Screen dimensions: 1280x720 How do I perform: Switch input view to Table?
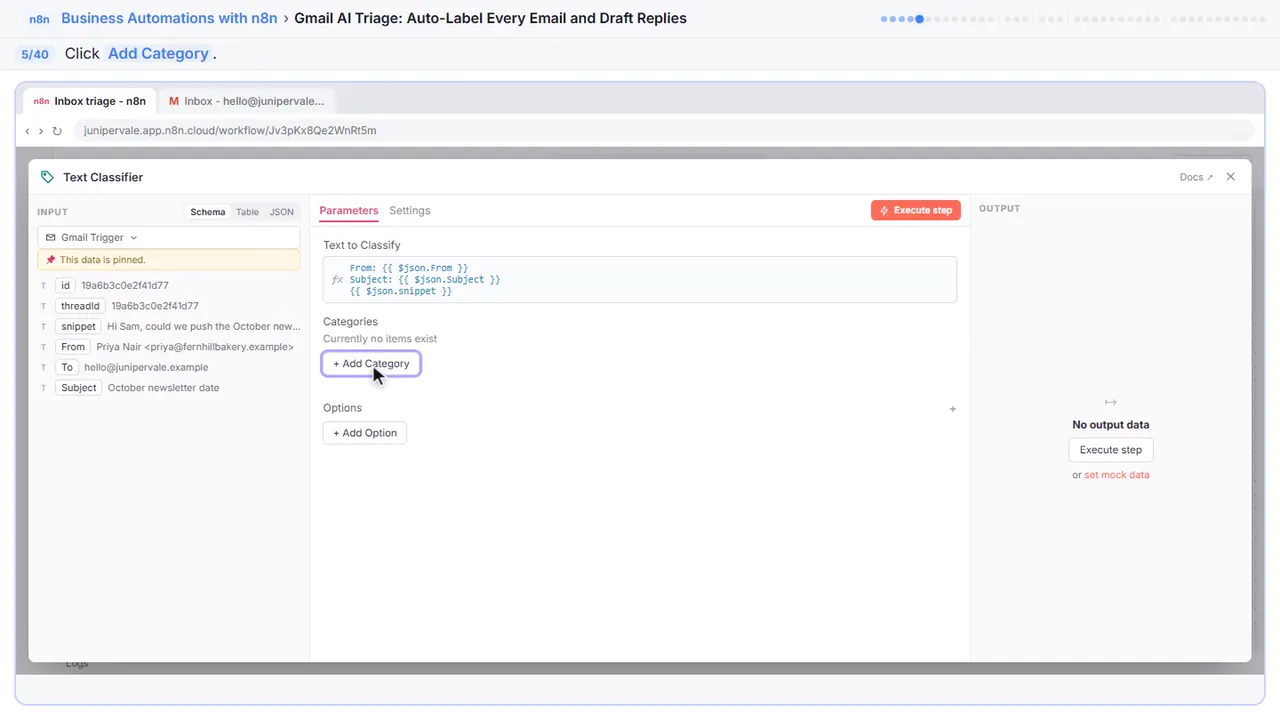[x=247, y=212]
